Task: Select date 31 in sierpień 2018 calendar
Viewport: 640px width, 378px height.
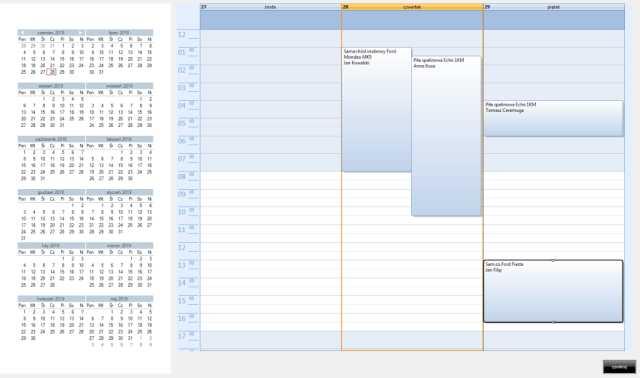Action: pyautogui.click(x=62, y=125)
